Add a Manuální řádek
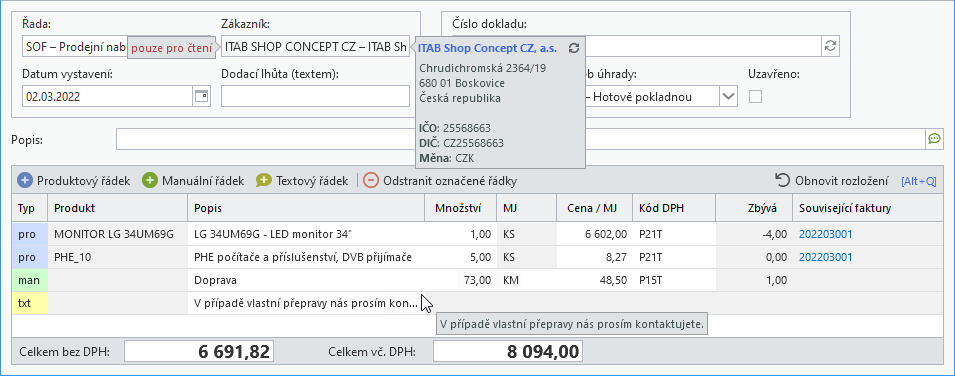The height and width of the screenshot is (376, 955). tap(193, 180)
